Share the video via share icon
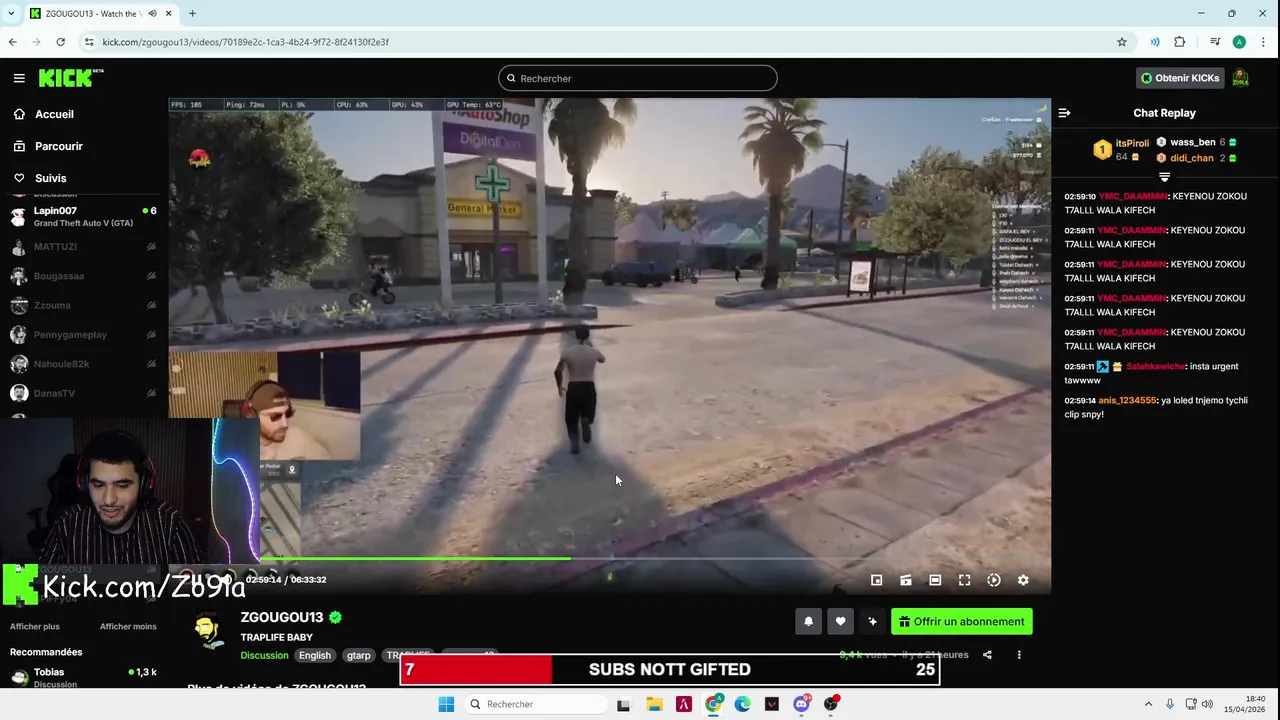Image resolution: width=1280 pixels, height=720 pixels. pyautogui.click(x=987, y=655)
